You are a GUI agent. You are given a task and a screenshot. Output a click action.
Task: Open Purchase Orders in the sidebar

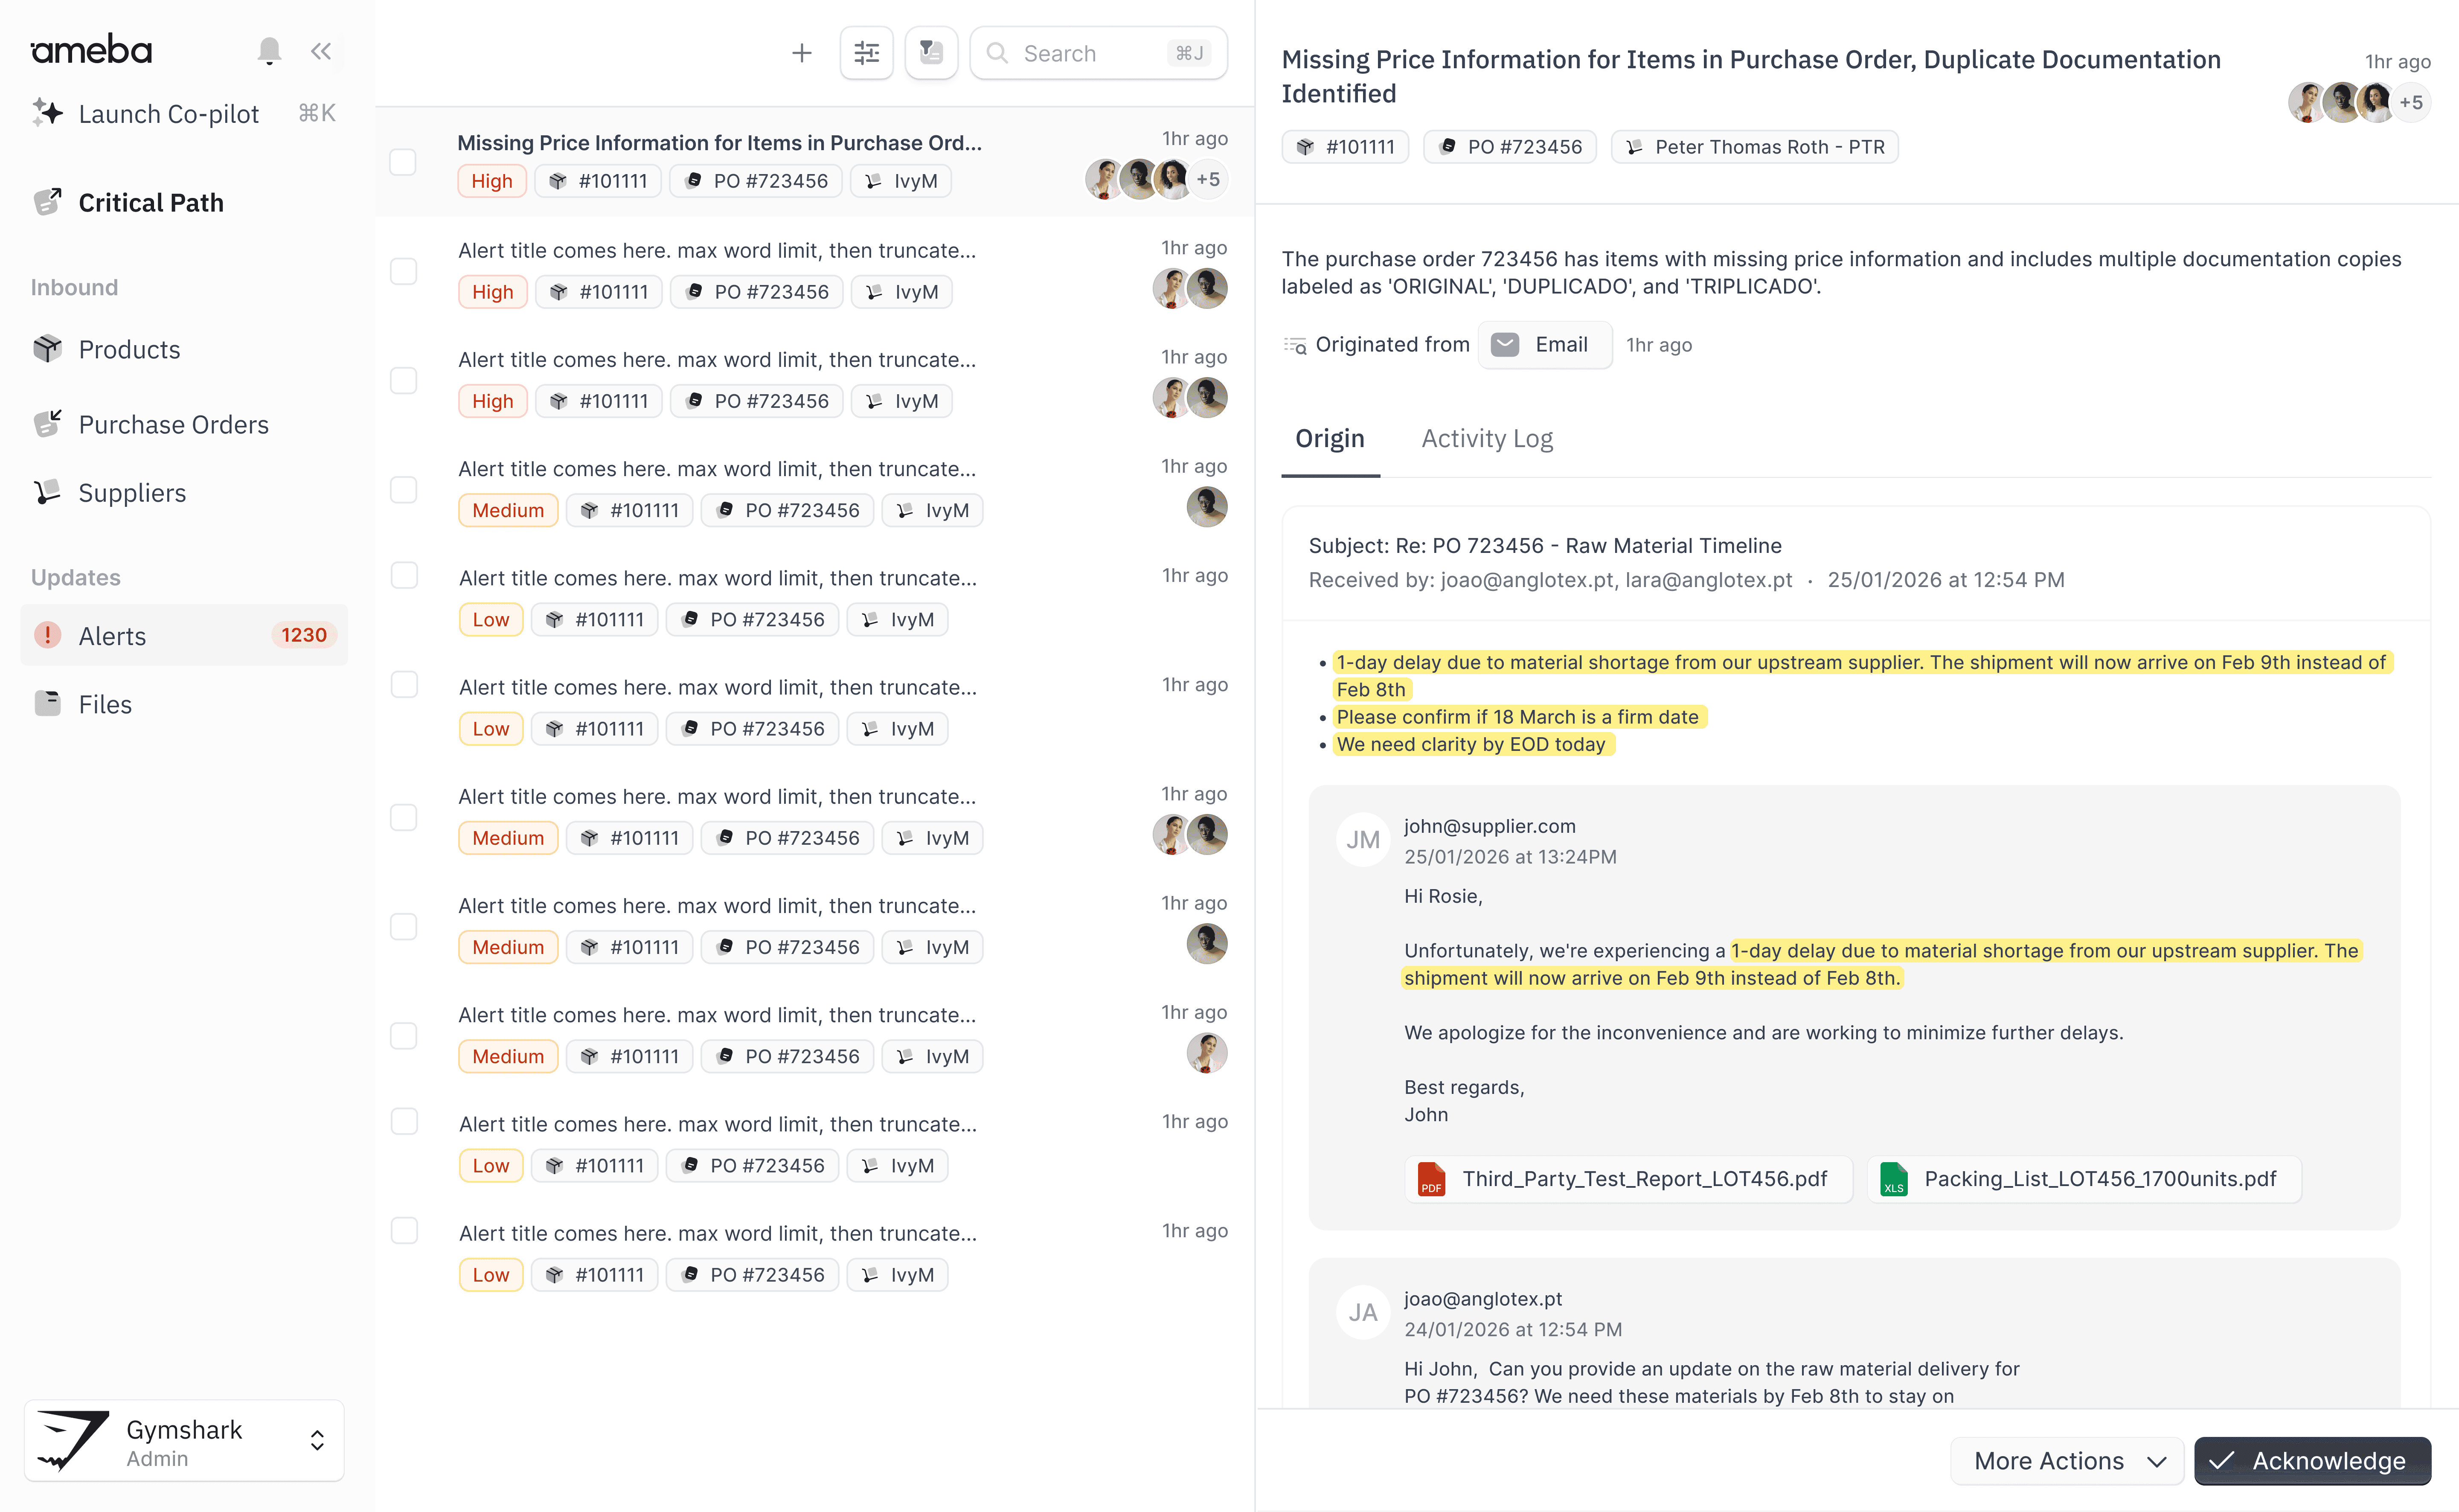tap(173, 425)
